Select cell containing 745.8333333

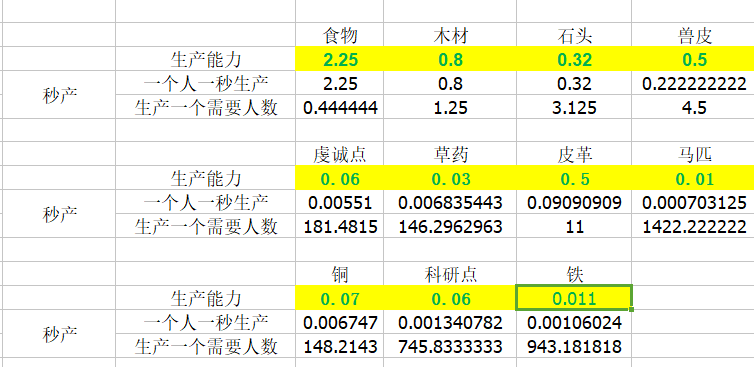[450, 346]
